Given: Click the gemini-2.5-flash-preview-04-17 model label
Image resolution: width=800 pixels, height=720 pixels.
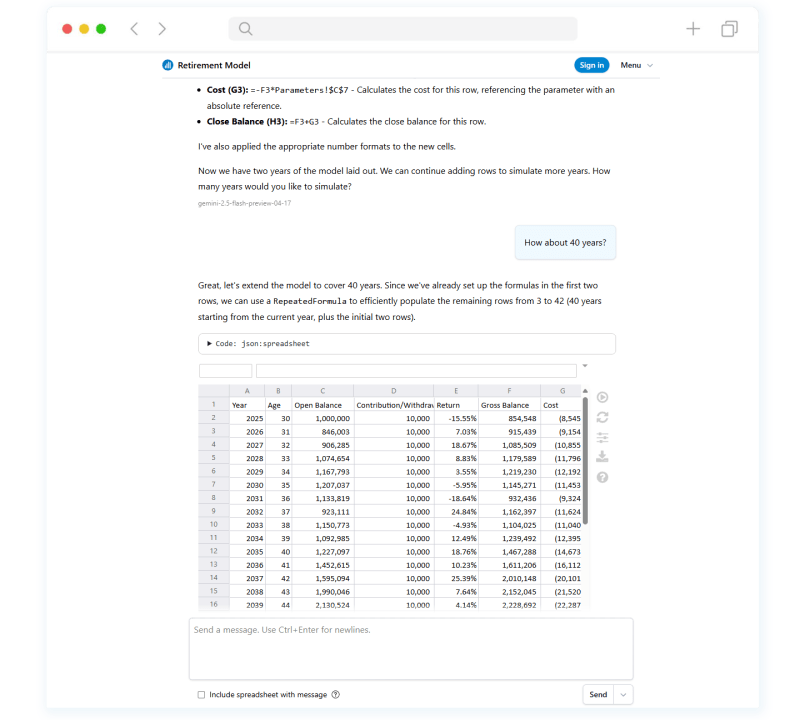Looking at the screenshot, I should point(244,203).
